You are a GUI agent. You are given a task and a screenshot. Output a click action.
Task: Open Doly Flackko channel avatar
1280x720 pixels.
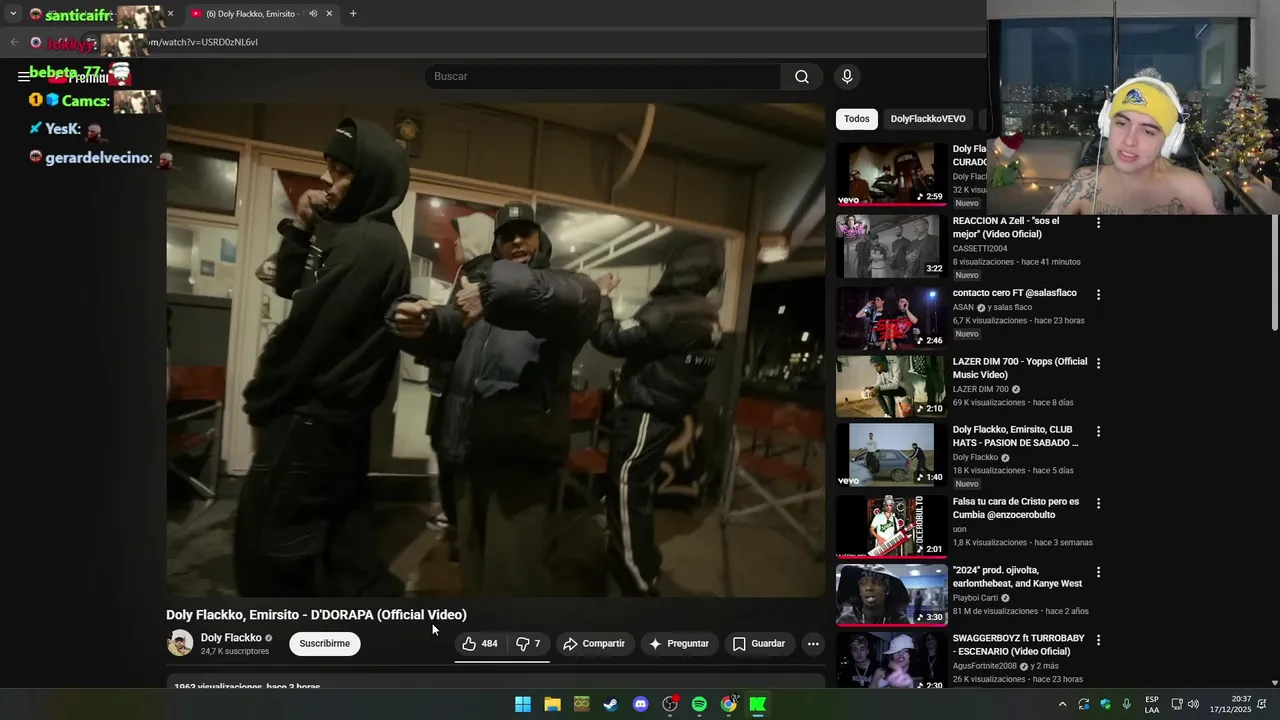(180, 643)
